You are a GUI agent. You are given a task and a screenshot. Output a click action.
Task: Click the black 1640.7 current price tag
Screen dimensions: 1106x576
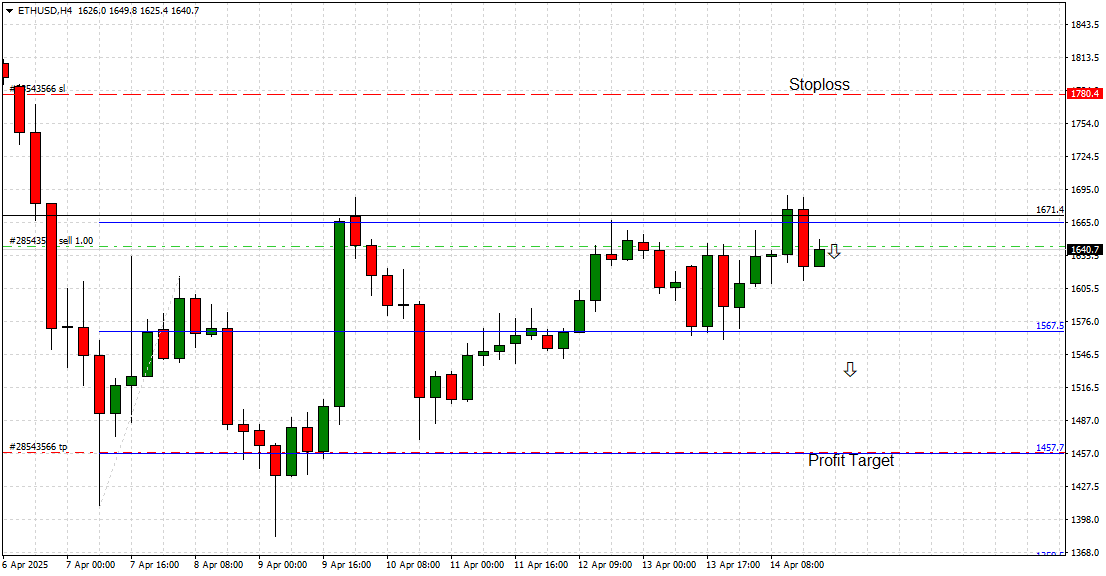1085,250
